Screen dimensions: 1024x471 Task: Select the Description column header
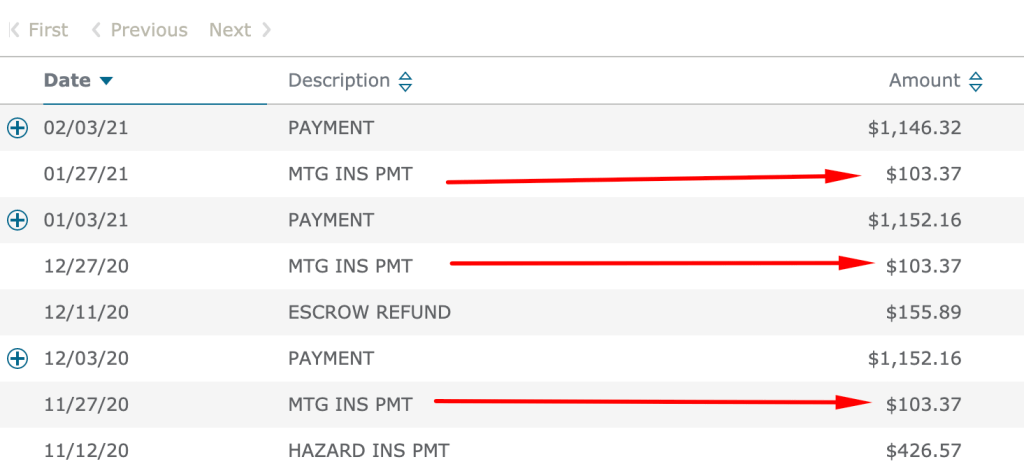pyautogui.click(x=339, y=80)
